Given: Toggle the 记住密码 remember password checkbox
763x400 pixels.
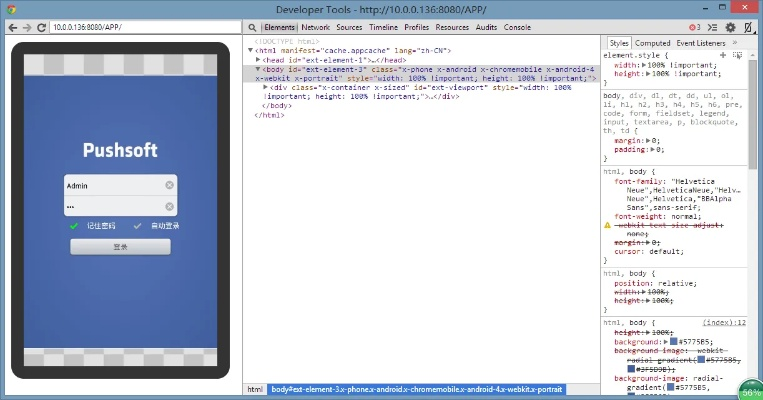Looking at the screenshot, I should point(74,226).
